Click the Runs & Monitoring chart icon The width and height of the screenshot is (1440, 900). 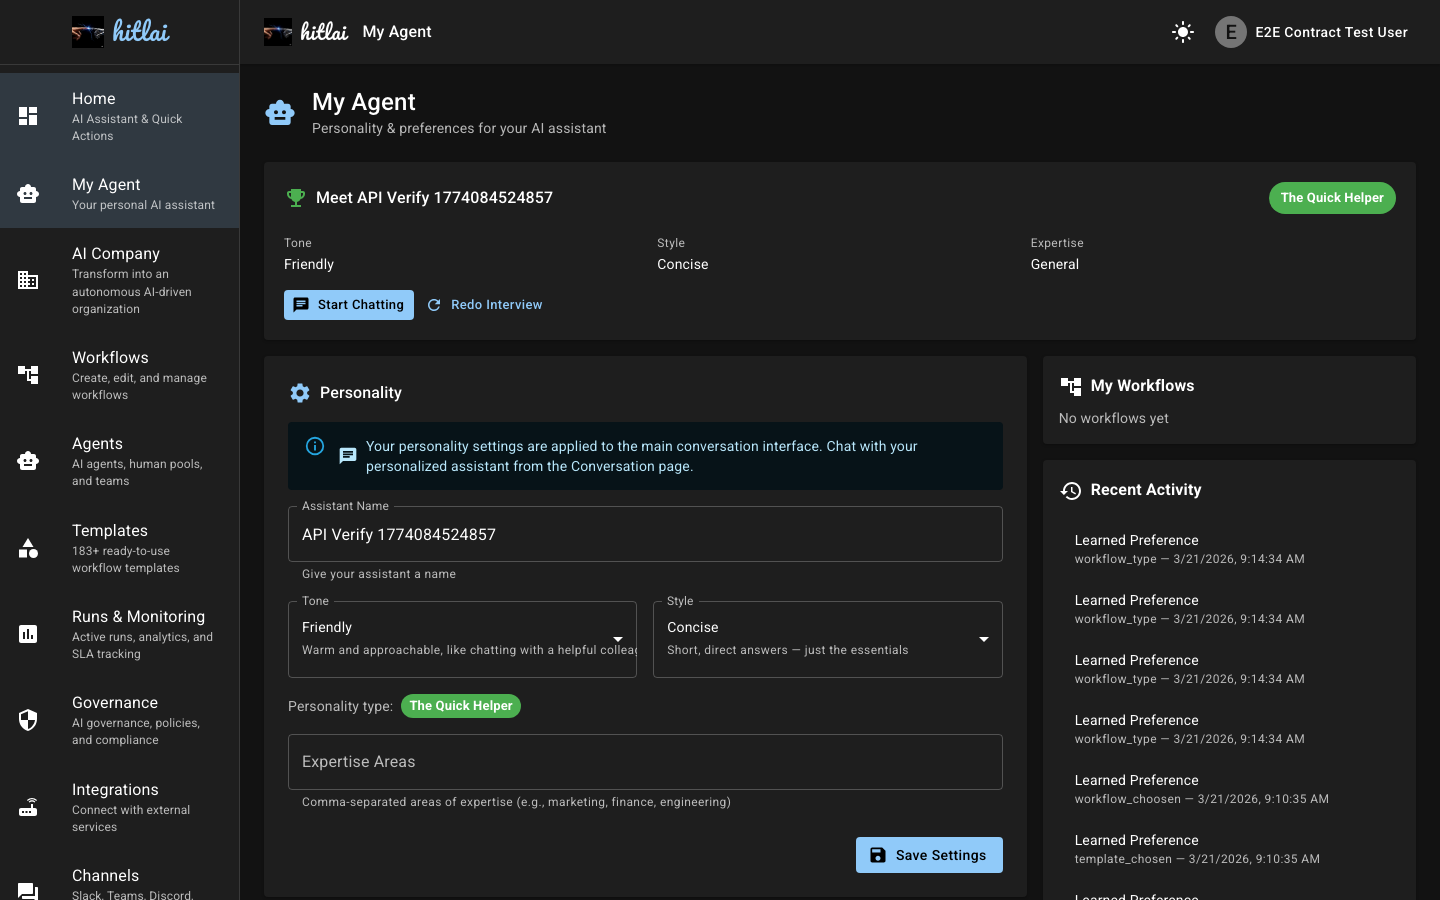pyautogui.click(x=28, y=634)
